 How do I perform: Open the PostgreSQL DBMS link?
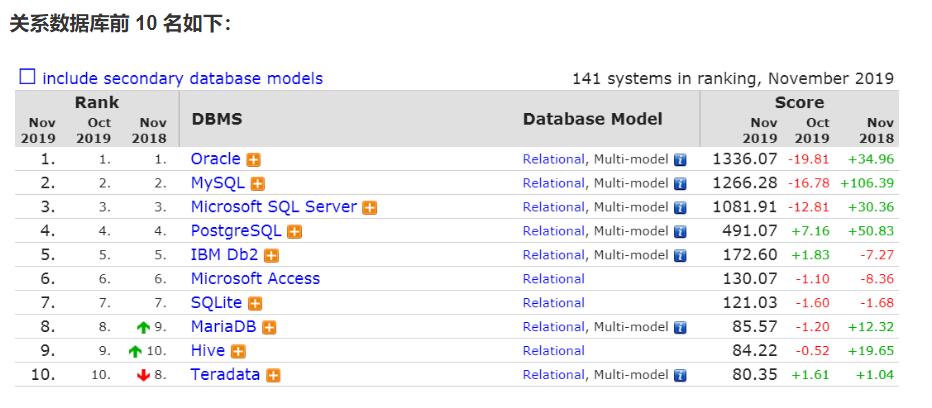(x=236, y=231)
